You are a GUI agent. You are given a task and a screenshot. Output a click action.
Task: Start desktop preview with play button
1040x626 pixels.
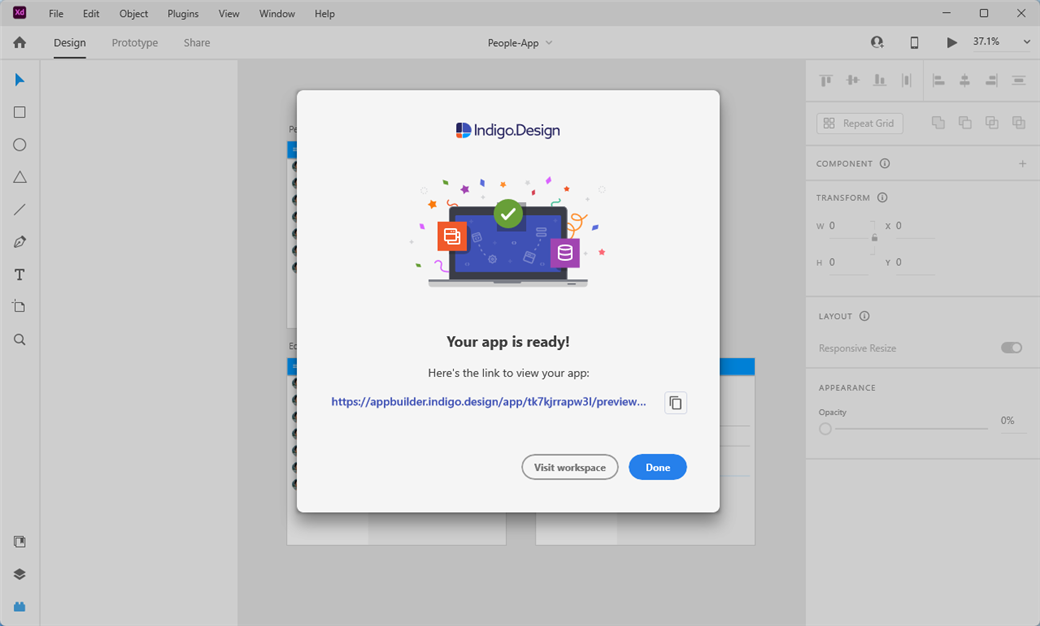tap(952, 42)
